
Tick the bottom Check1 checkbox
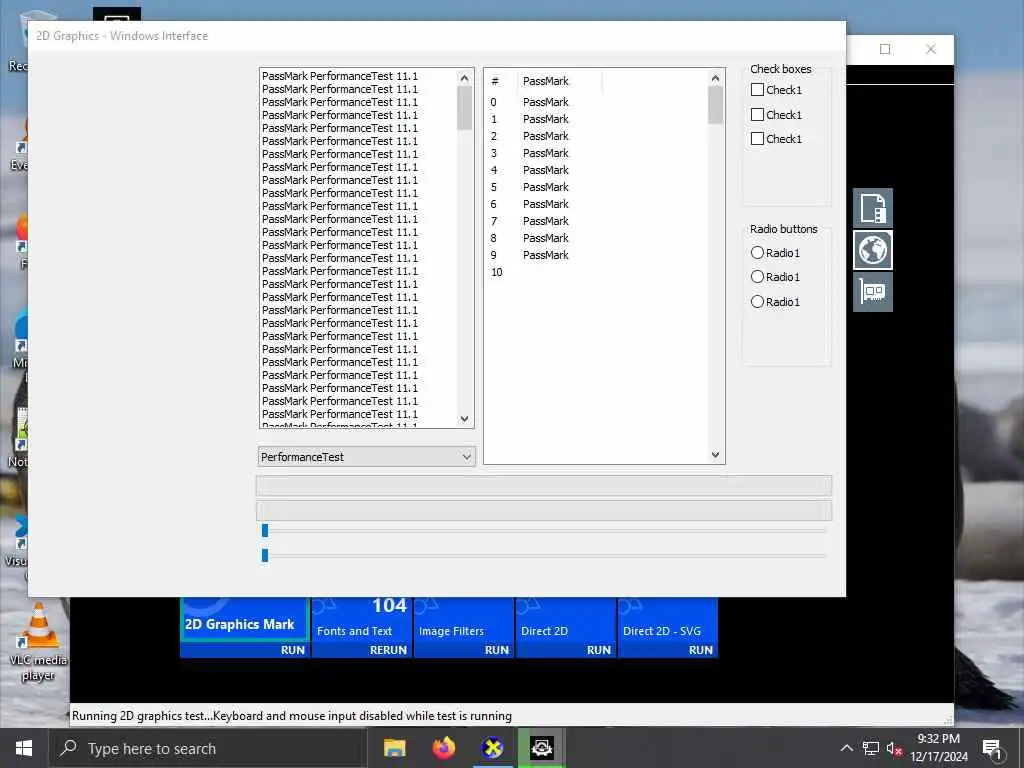coord(758,138)
